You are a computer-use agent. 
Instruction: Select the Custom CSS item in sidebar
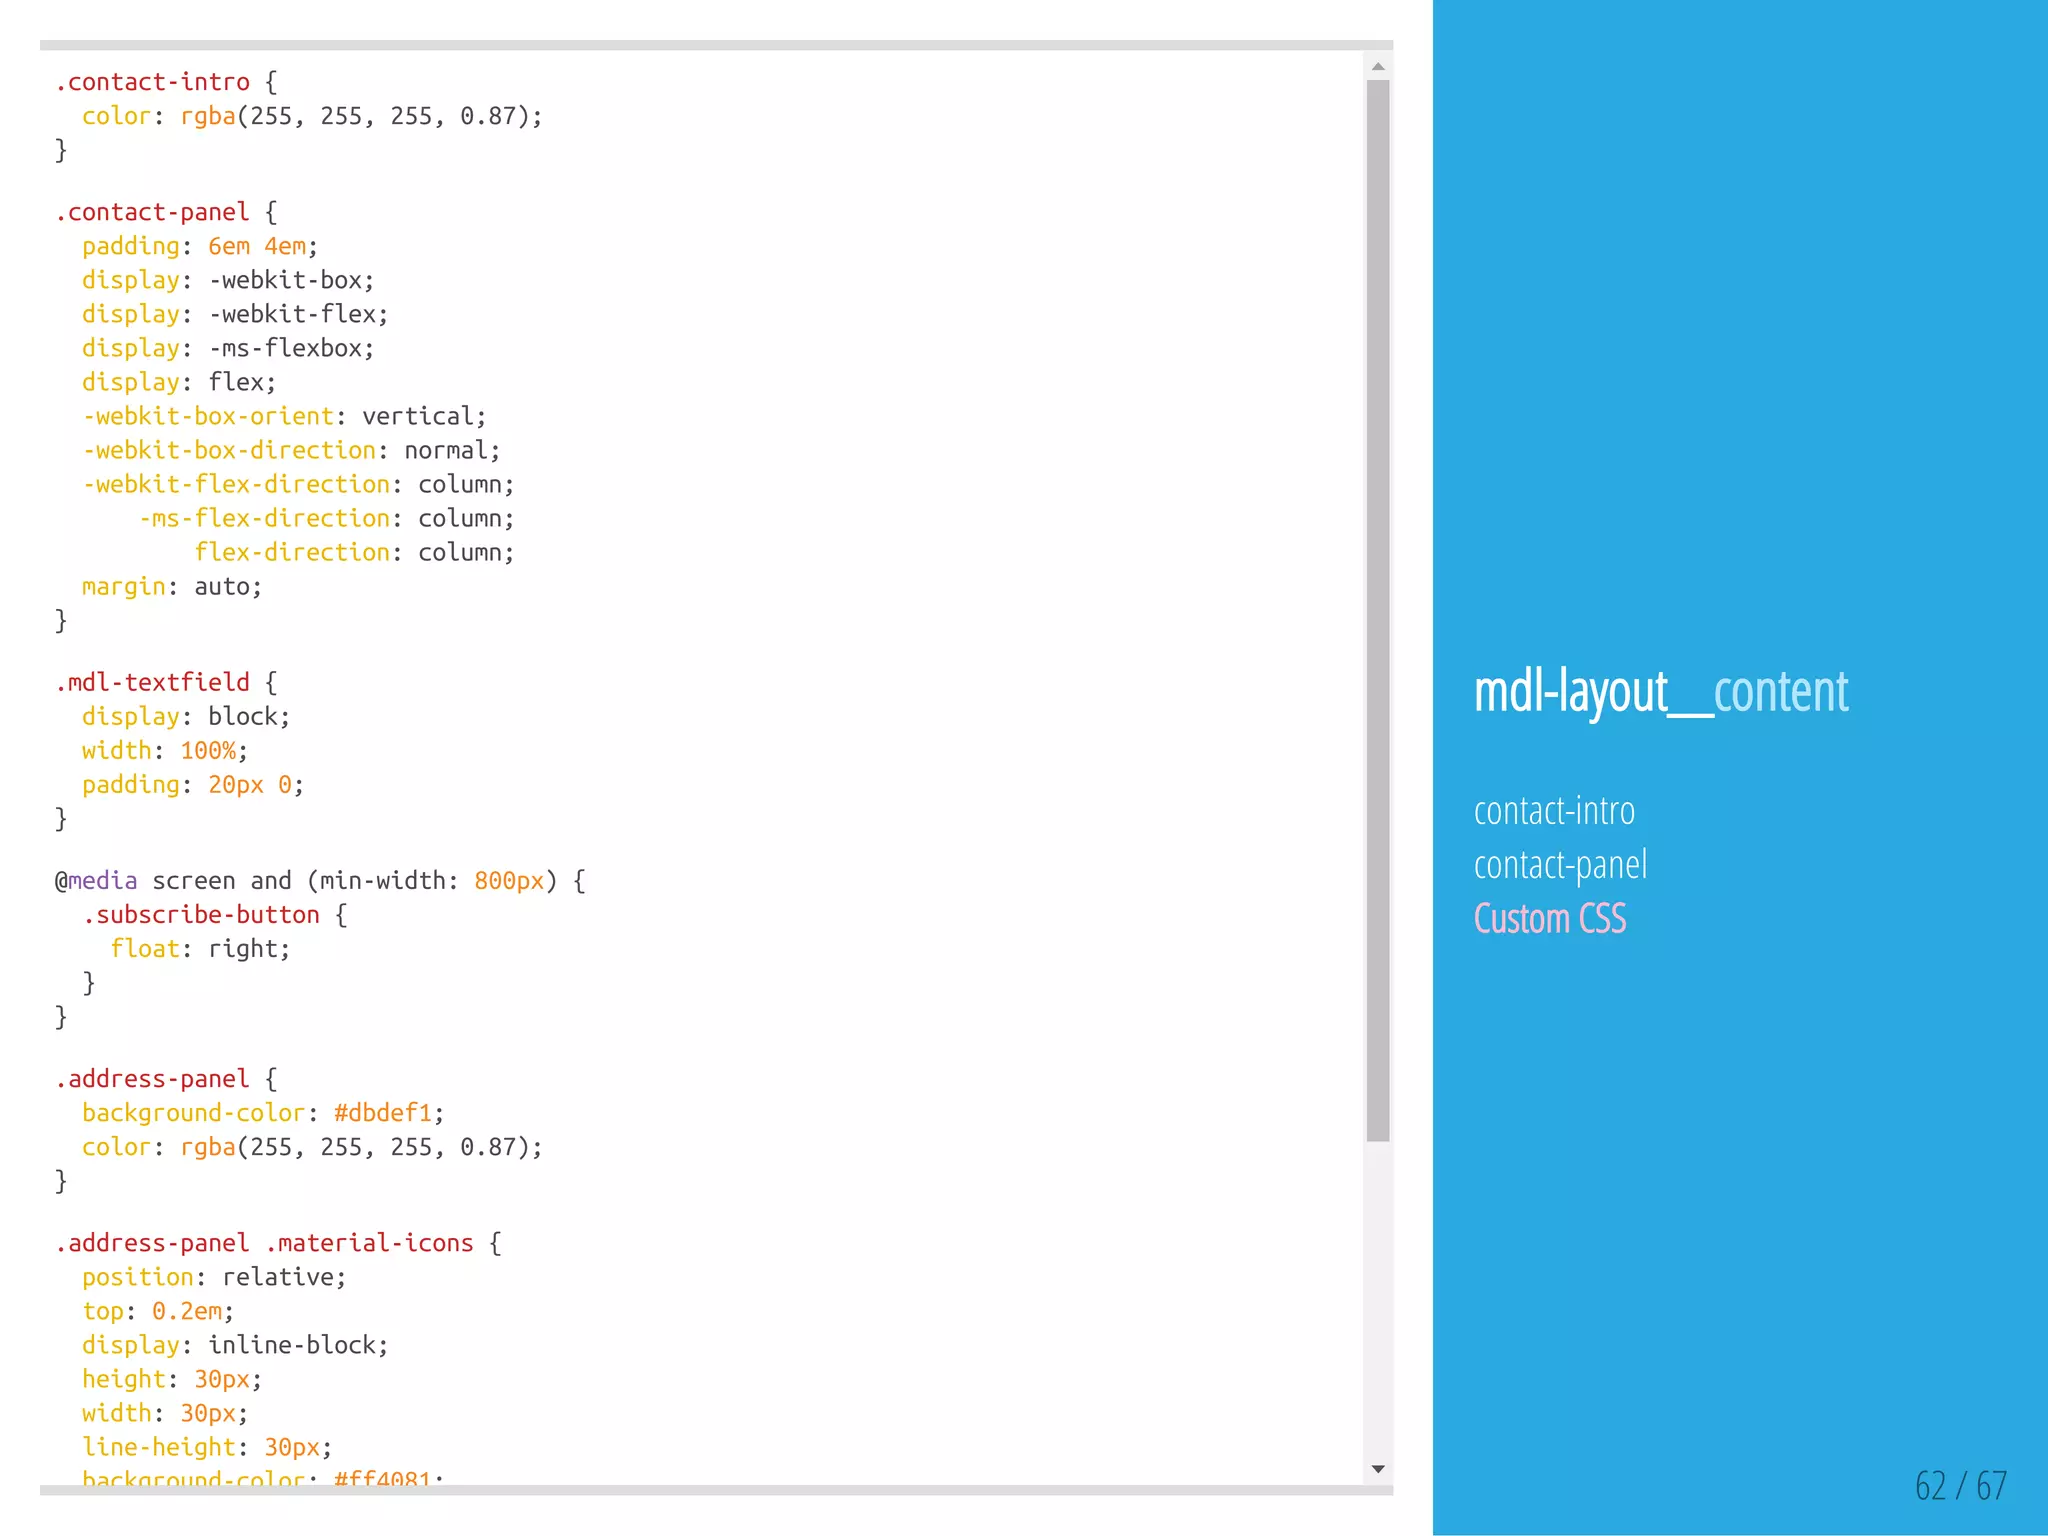coord(1550,919)
